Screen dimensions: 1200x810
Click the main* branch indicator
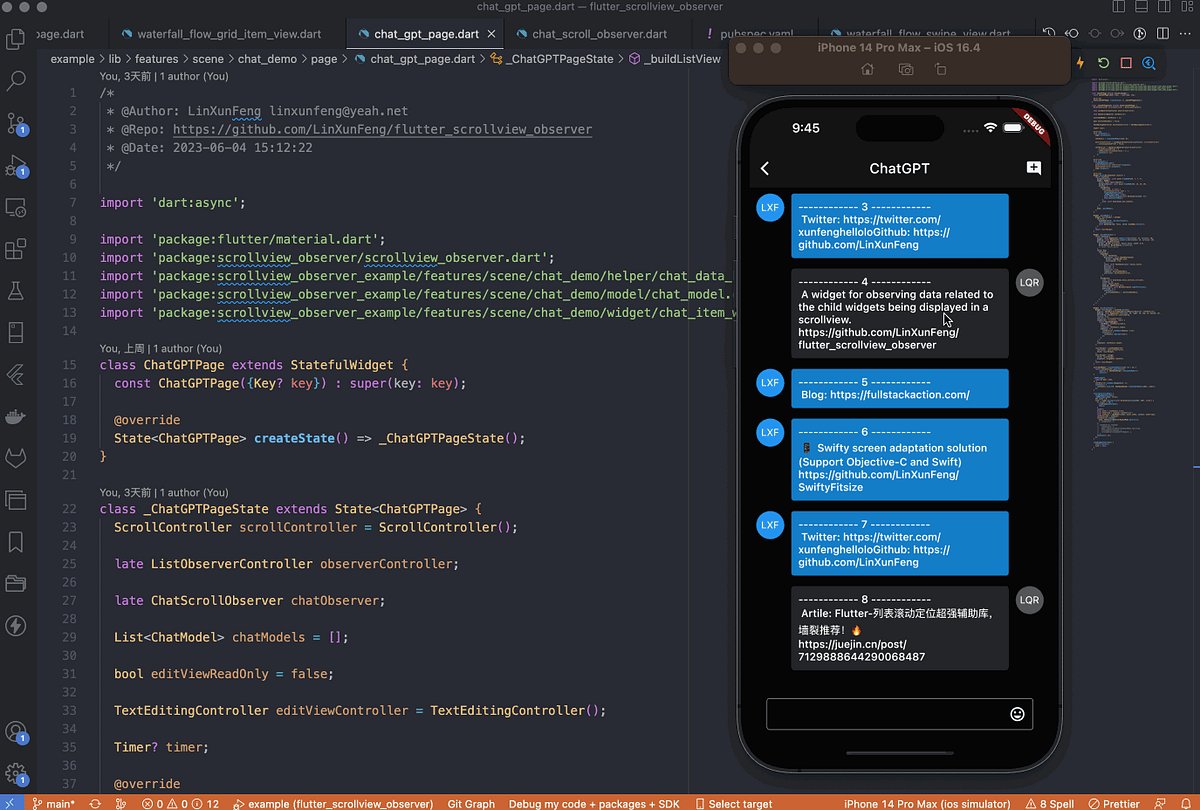[55, 803]
